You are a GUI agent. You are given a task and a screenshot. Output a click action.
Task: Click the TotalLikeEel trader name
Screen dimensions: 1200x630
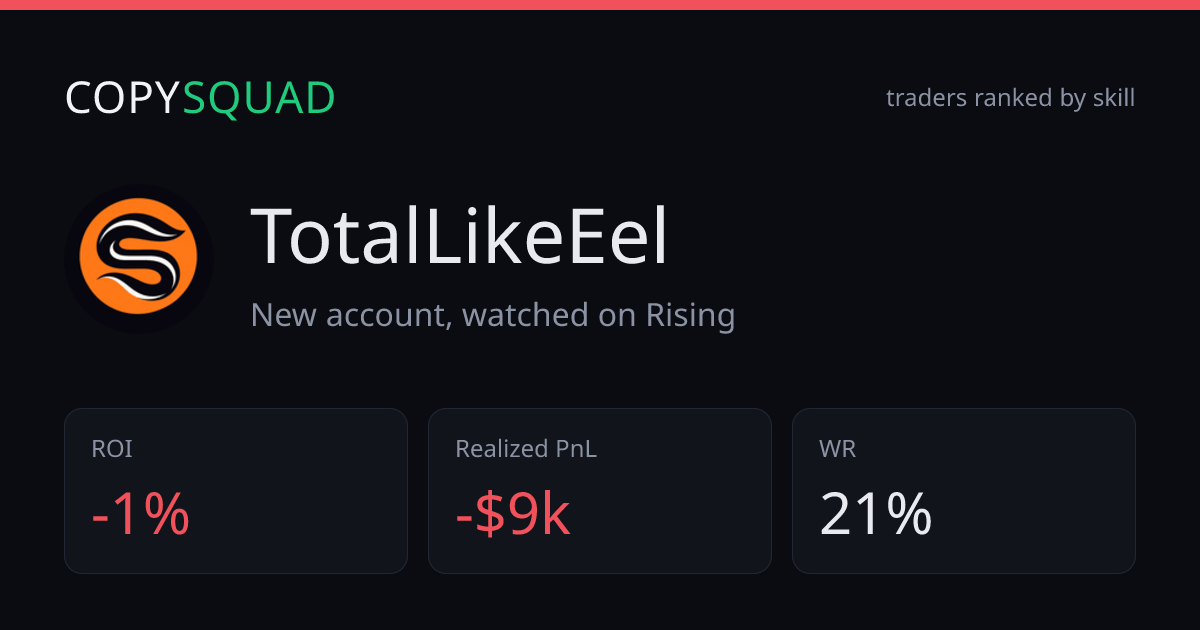[x=459, y=237]
